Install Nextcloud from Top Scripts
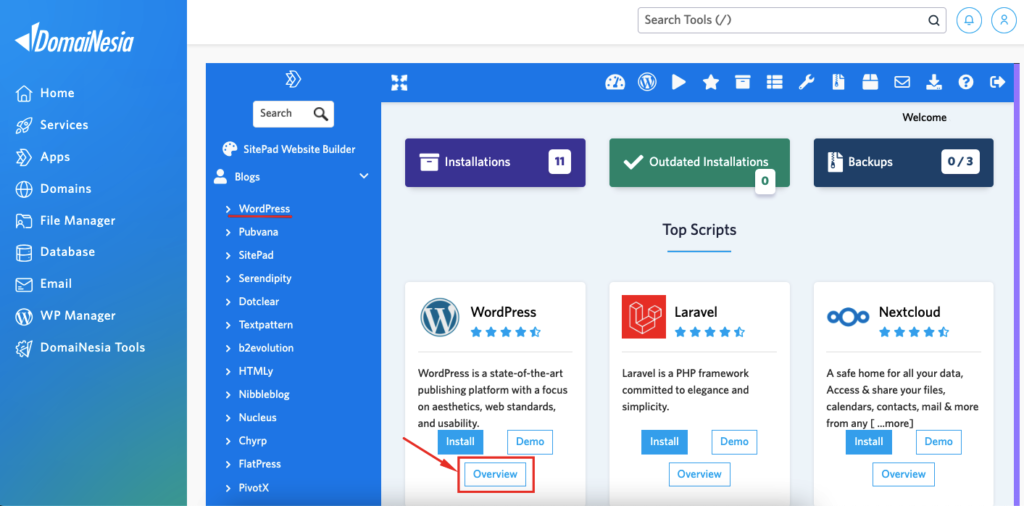 point(869,442)
